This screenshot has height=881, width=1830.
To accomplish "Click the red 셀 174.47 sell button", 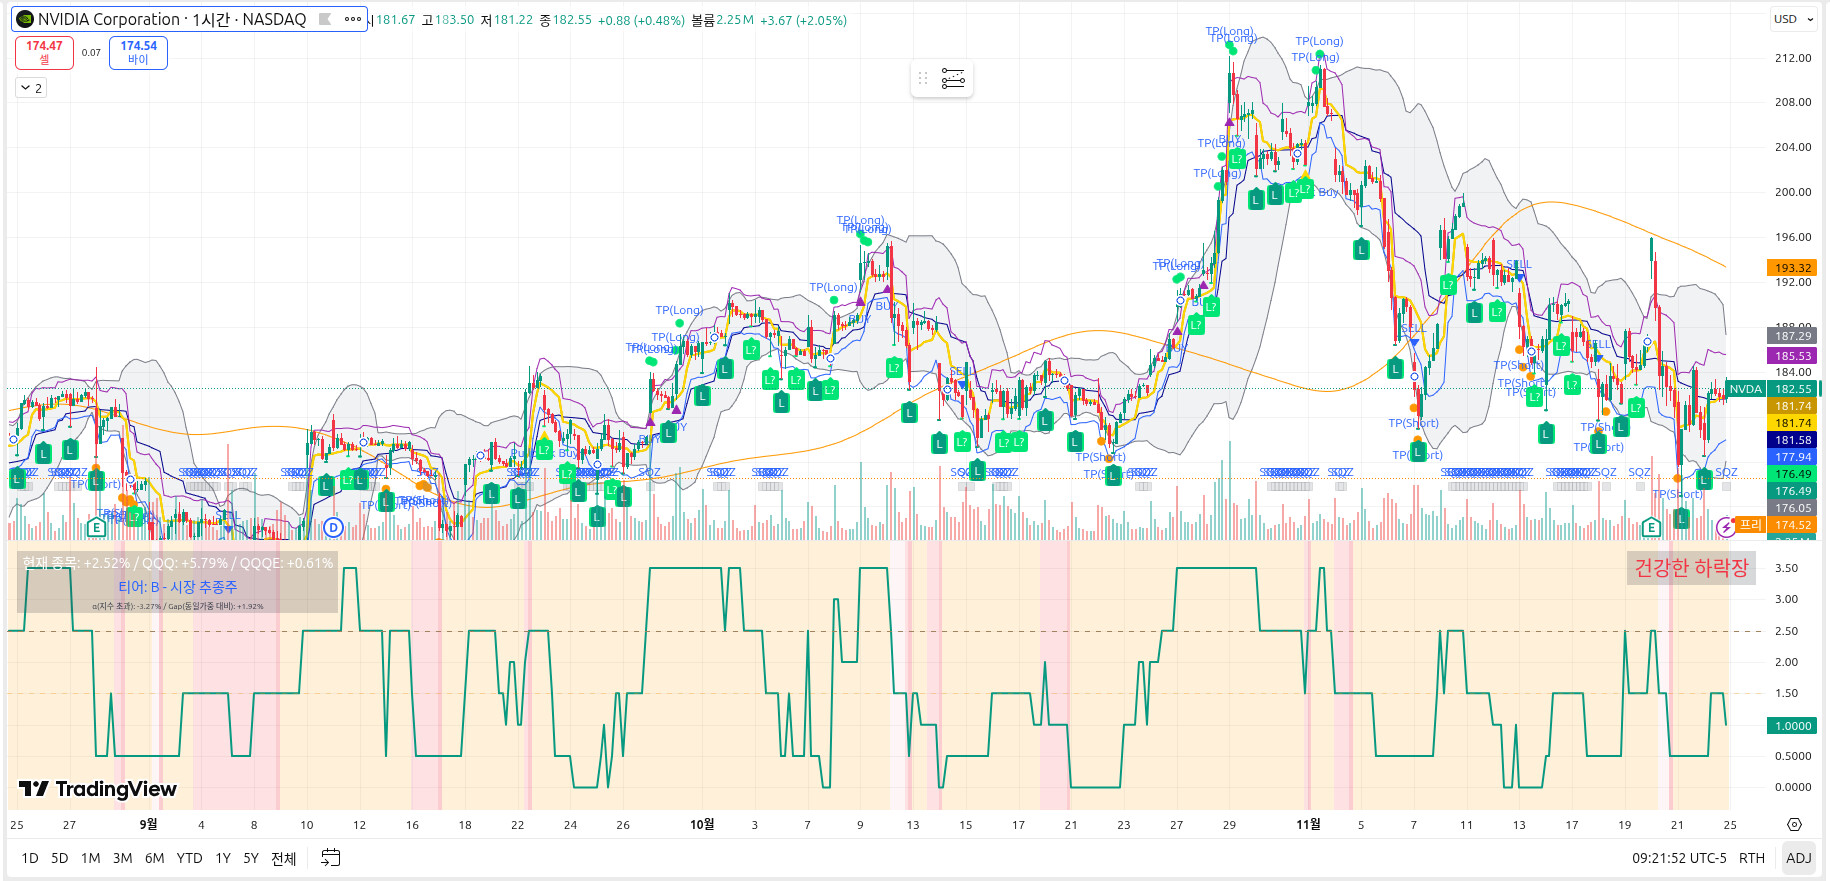I will [44, 53].
